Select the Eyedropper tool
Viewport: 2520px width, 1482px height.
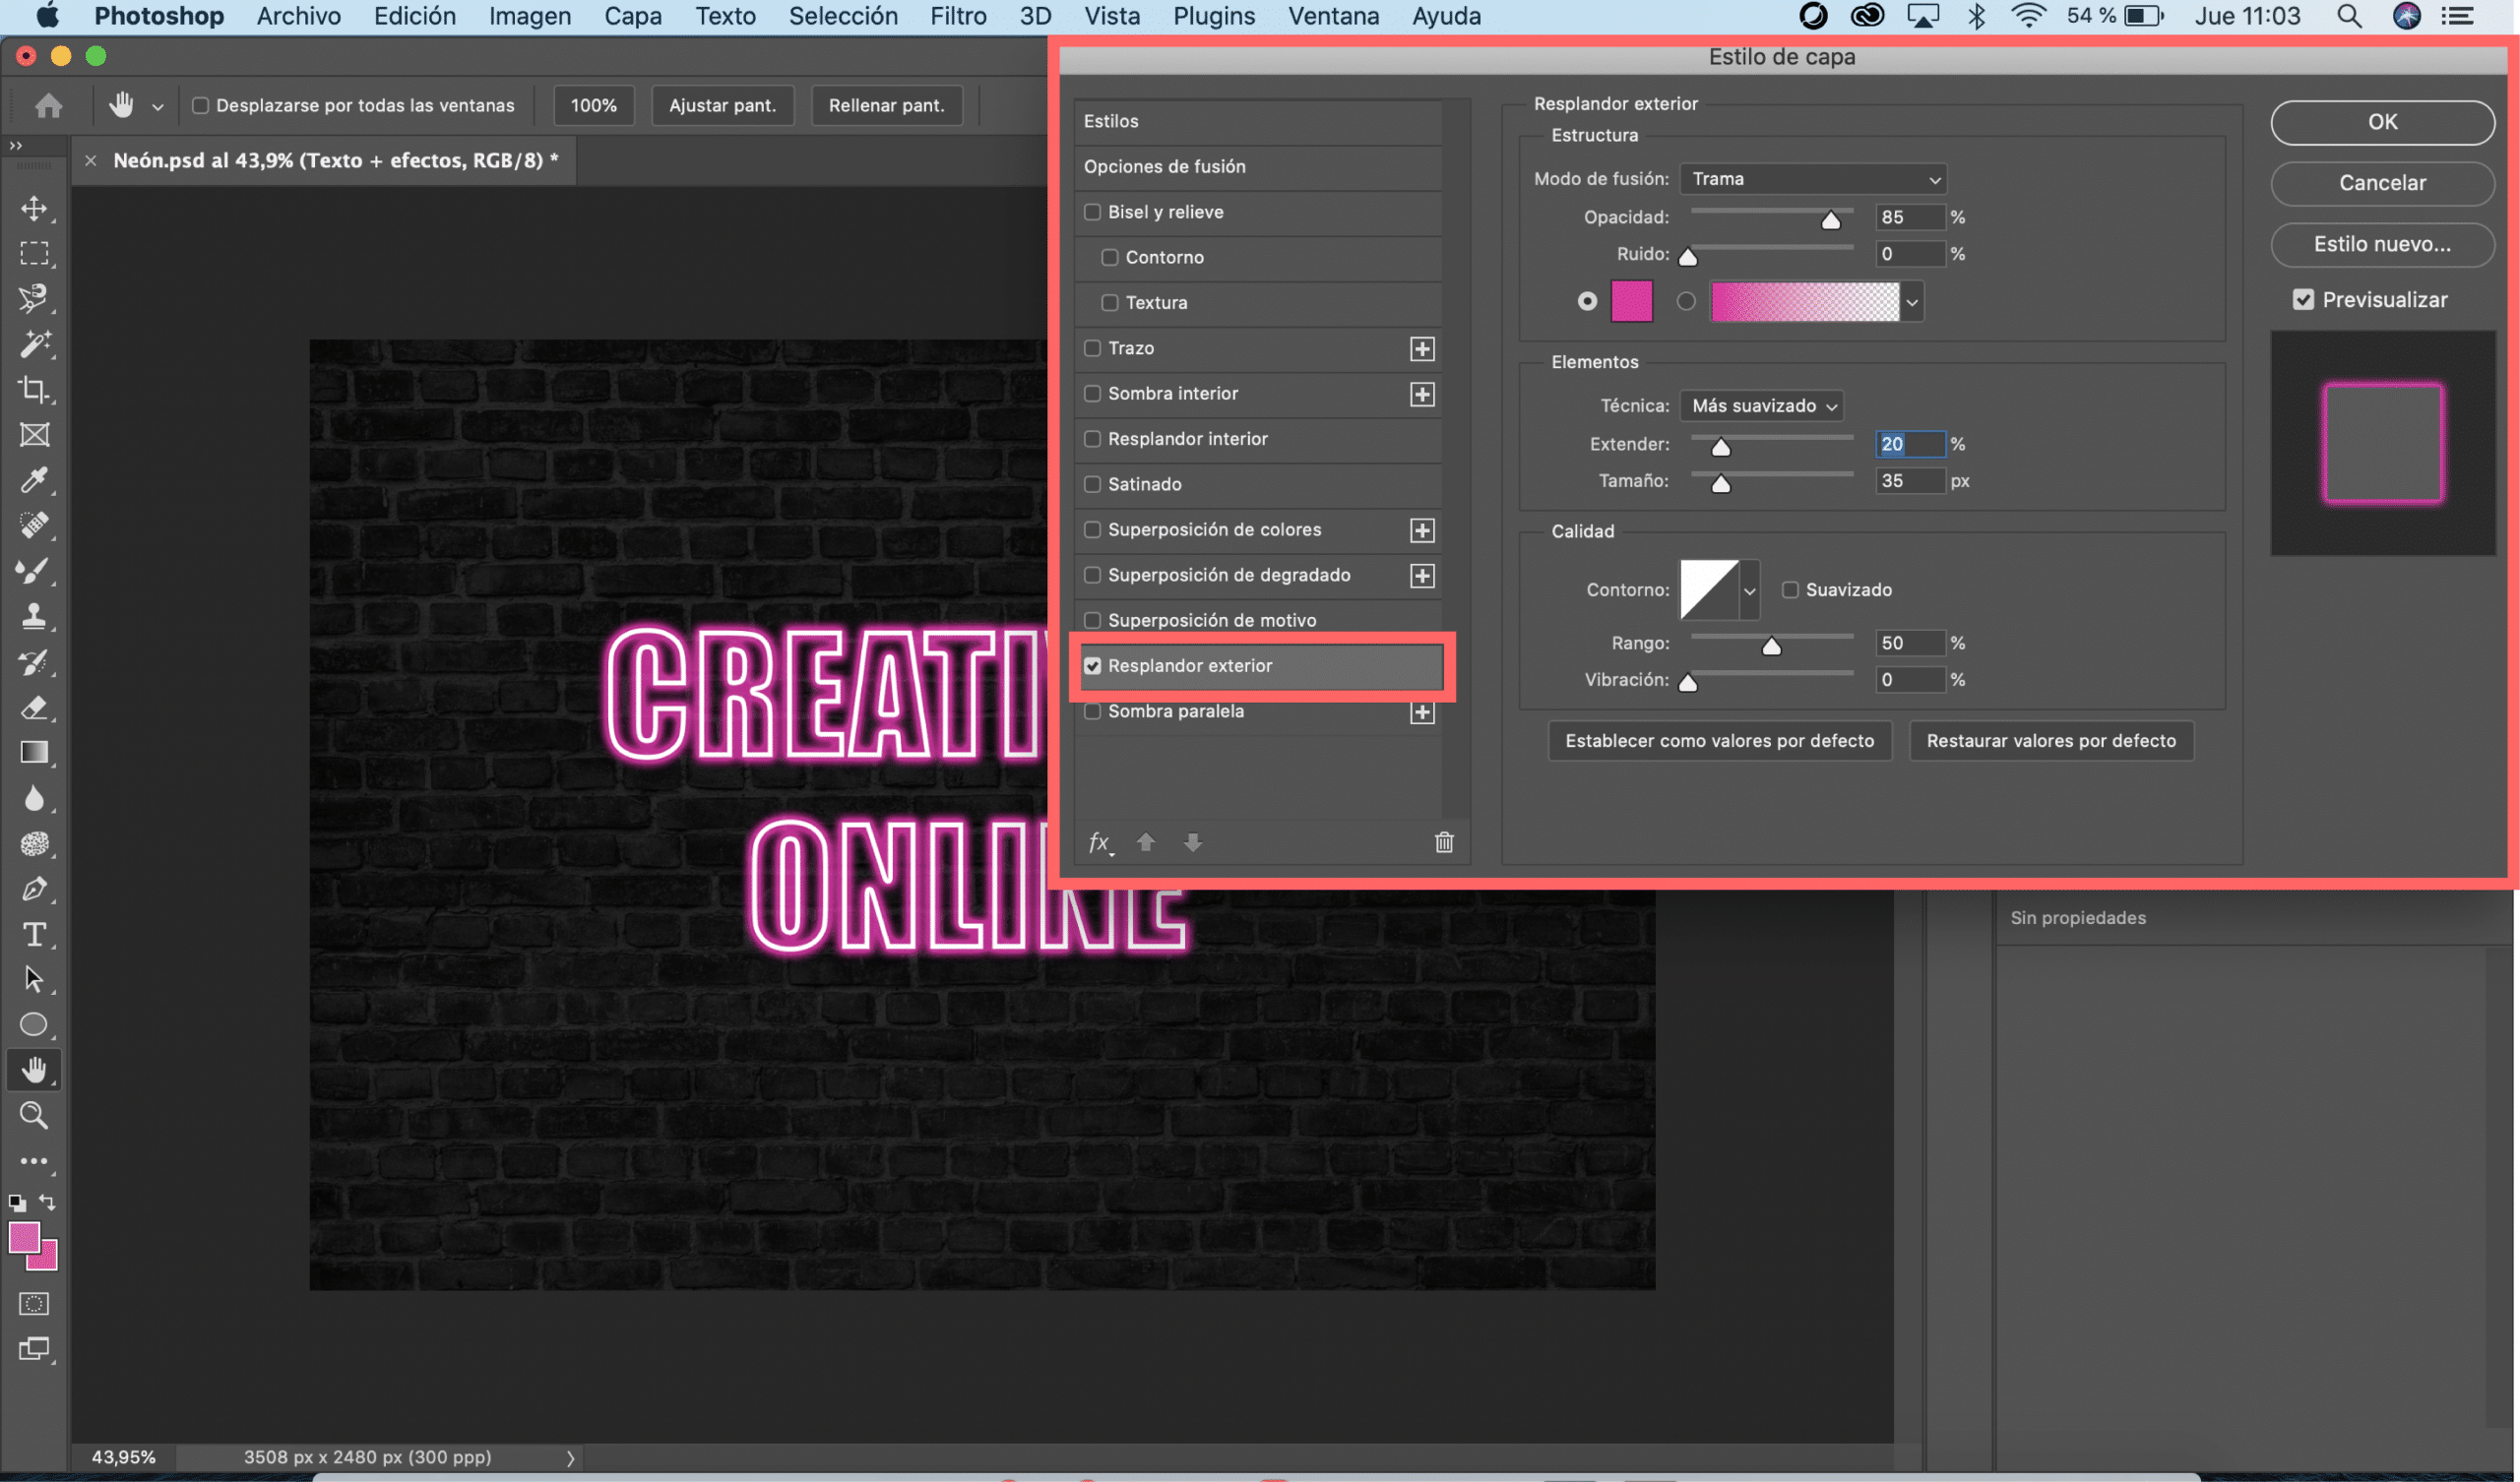[34, 480]
